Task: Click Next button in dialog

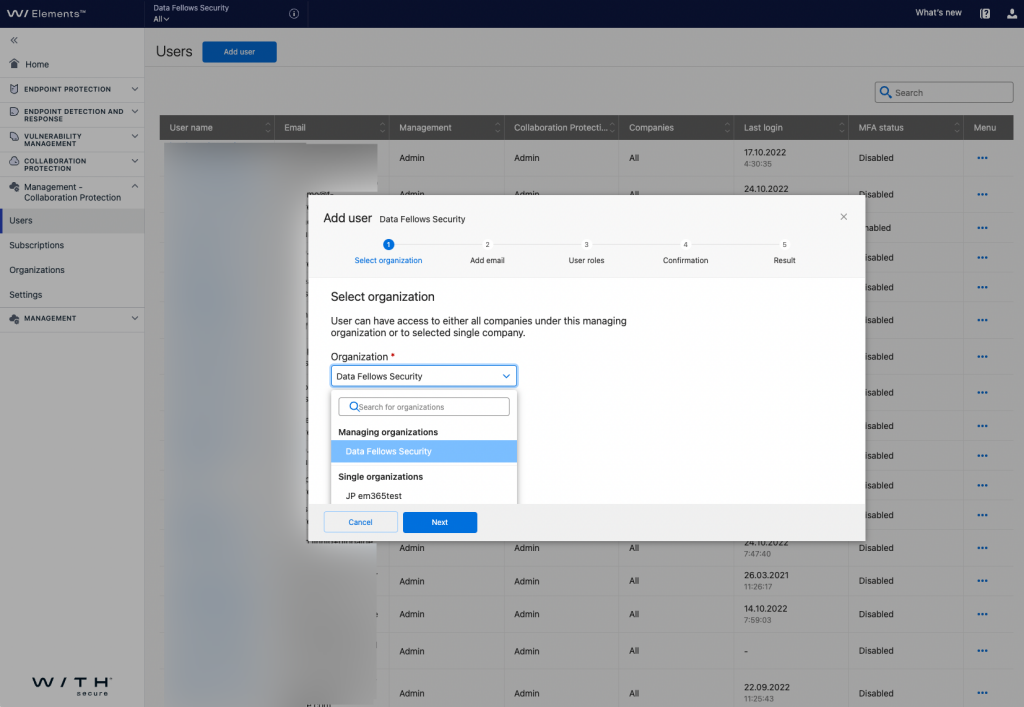Action: pyautogui.click(x=440, y=522)
